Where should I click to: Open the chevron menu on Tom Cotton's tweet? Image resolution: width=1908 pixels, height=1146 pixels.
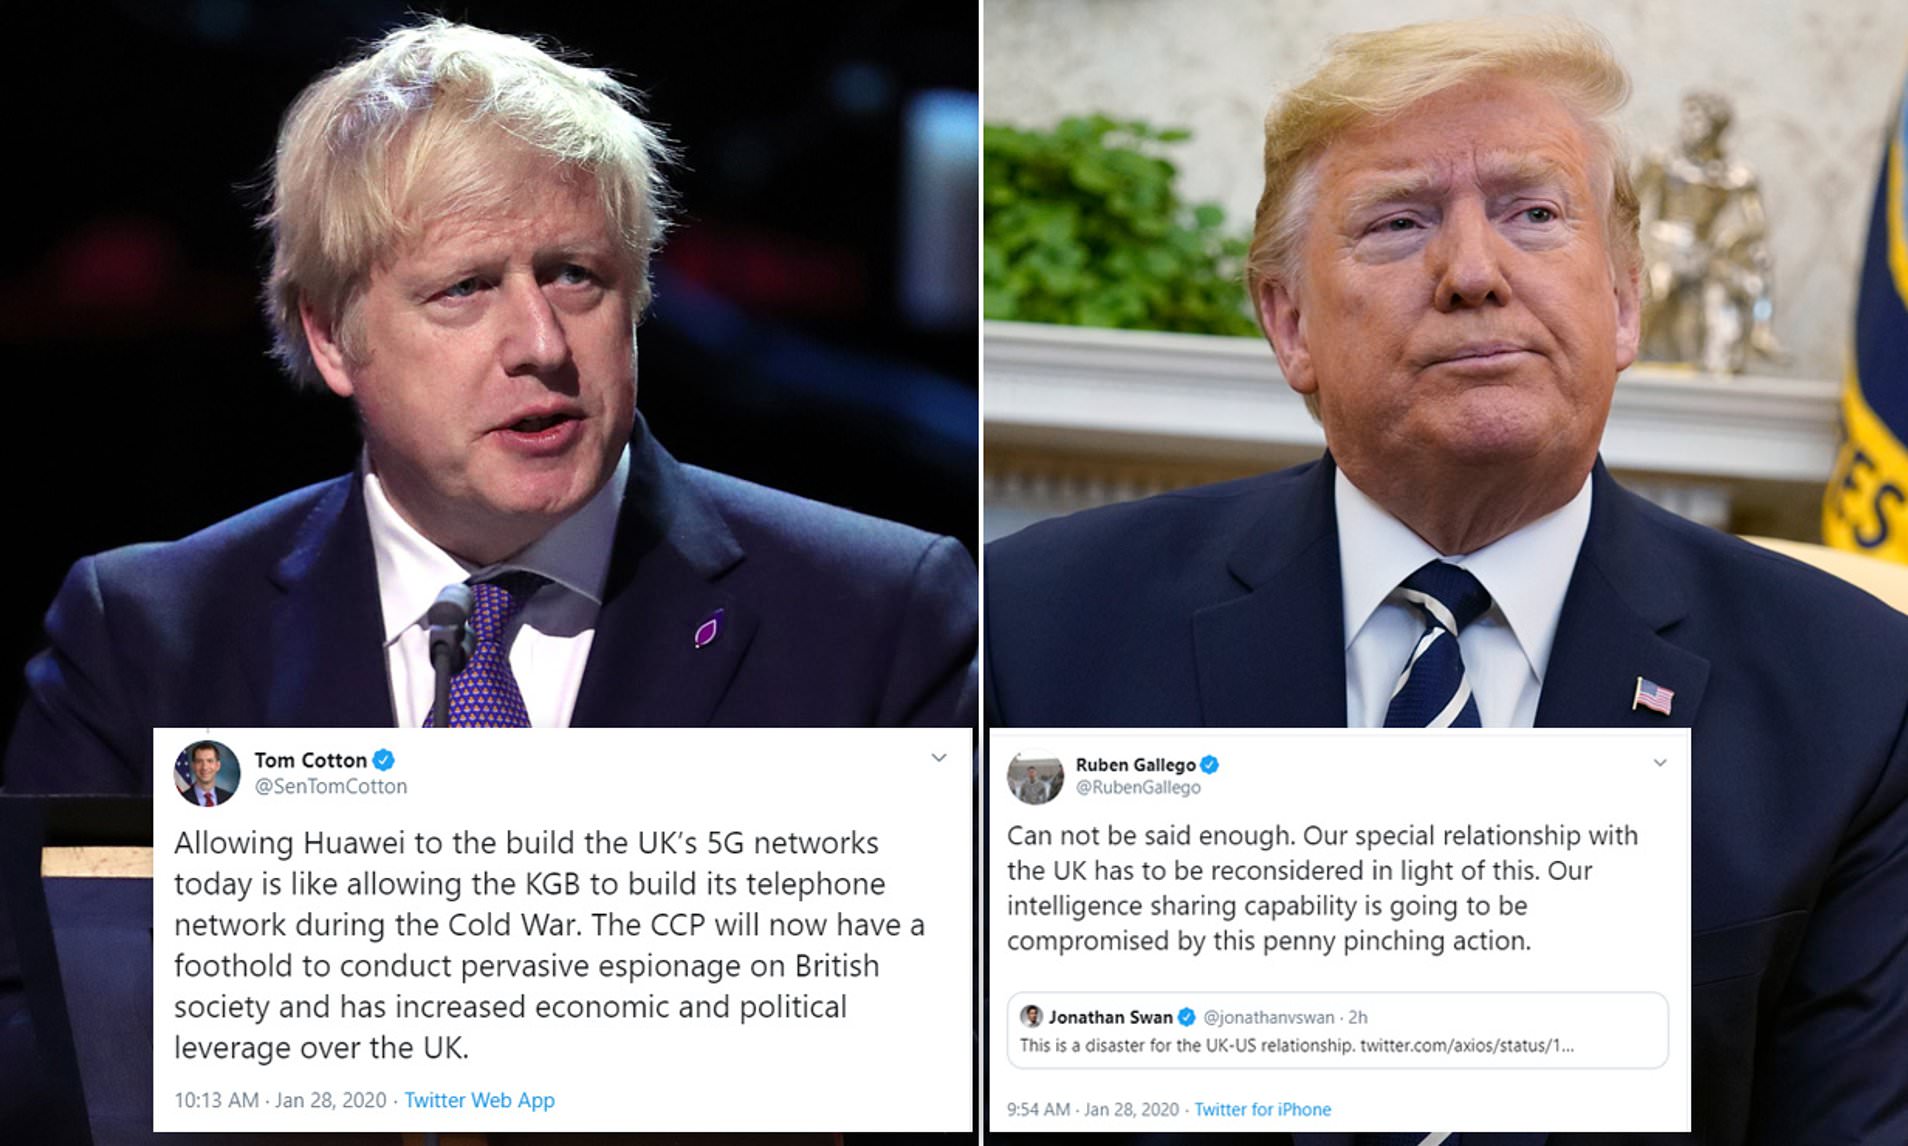click(x=939, y=758)
